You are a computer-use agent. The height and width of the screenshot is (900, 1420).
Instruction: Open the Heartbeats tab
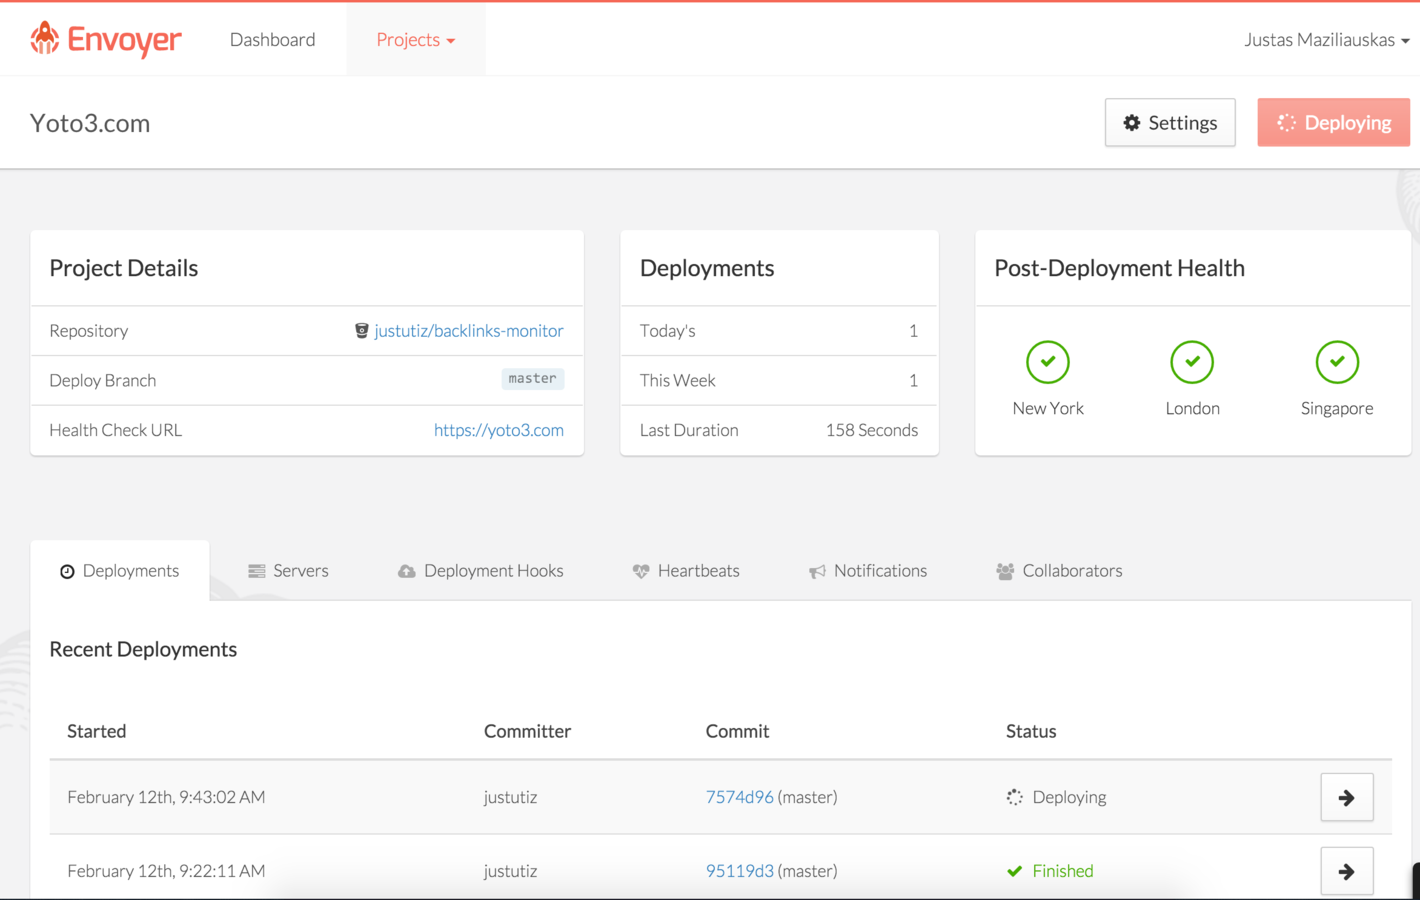[686, 570]
